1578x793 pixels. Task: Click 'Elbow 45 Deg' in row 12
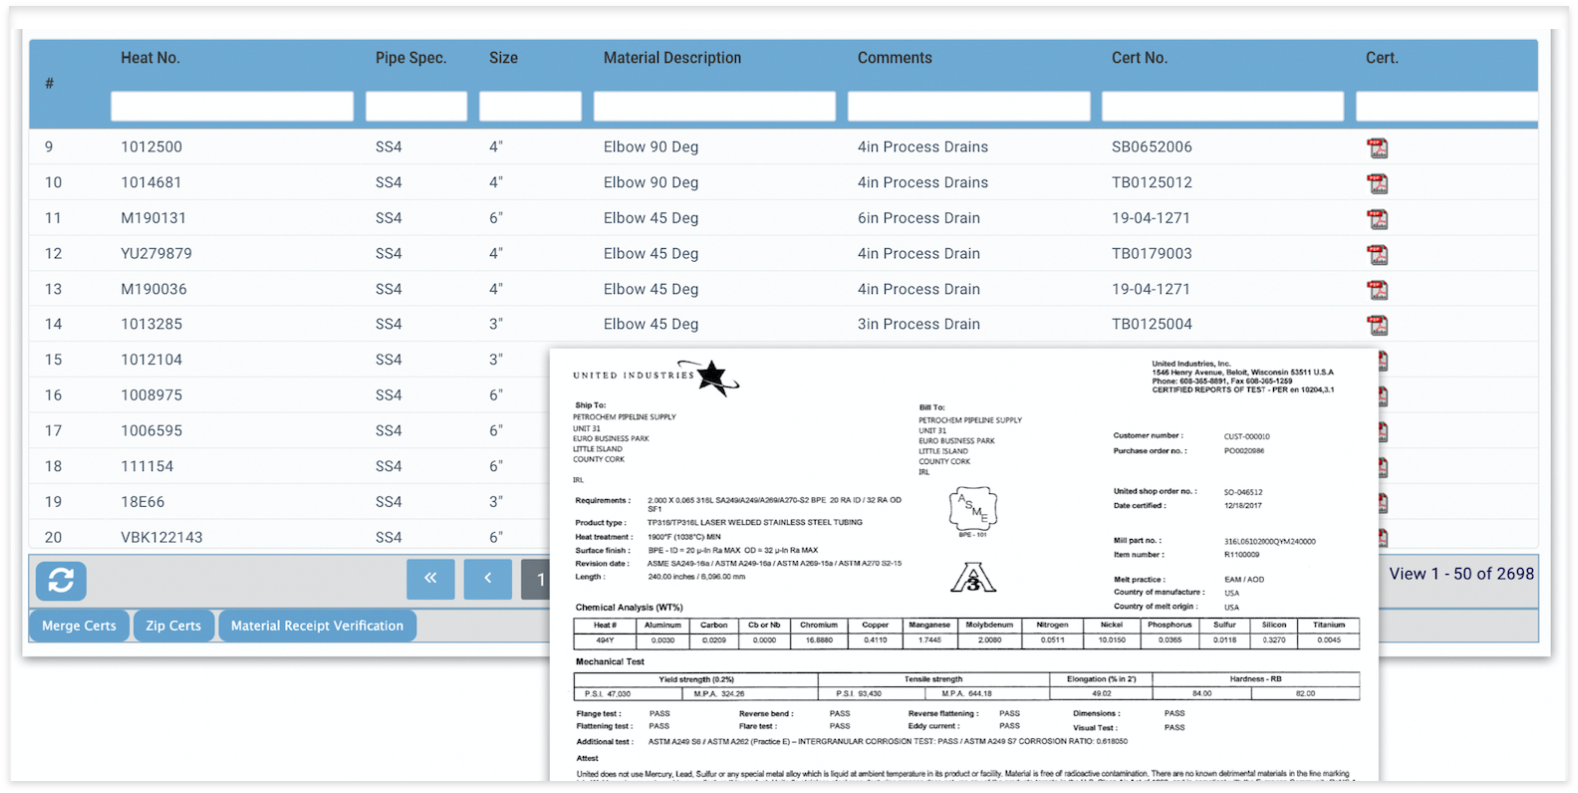click(x=650, y=254)
